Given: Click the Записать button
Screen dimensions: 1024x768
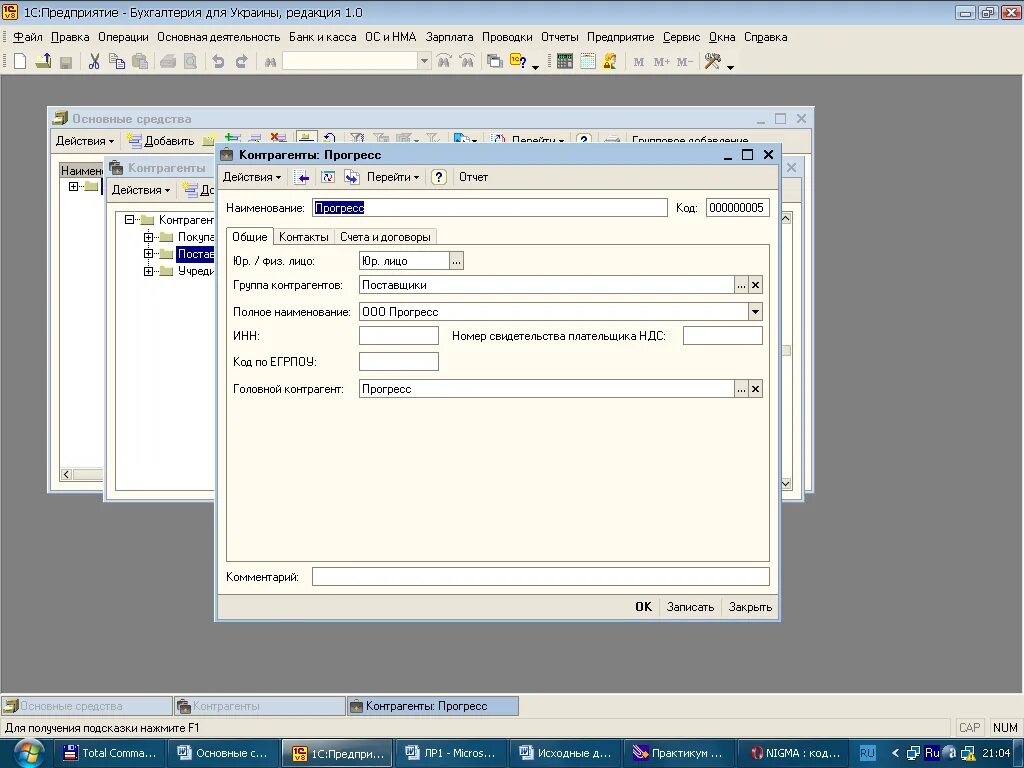Looking at the screenshot, I should pos(690,607).
